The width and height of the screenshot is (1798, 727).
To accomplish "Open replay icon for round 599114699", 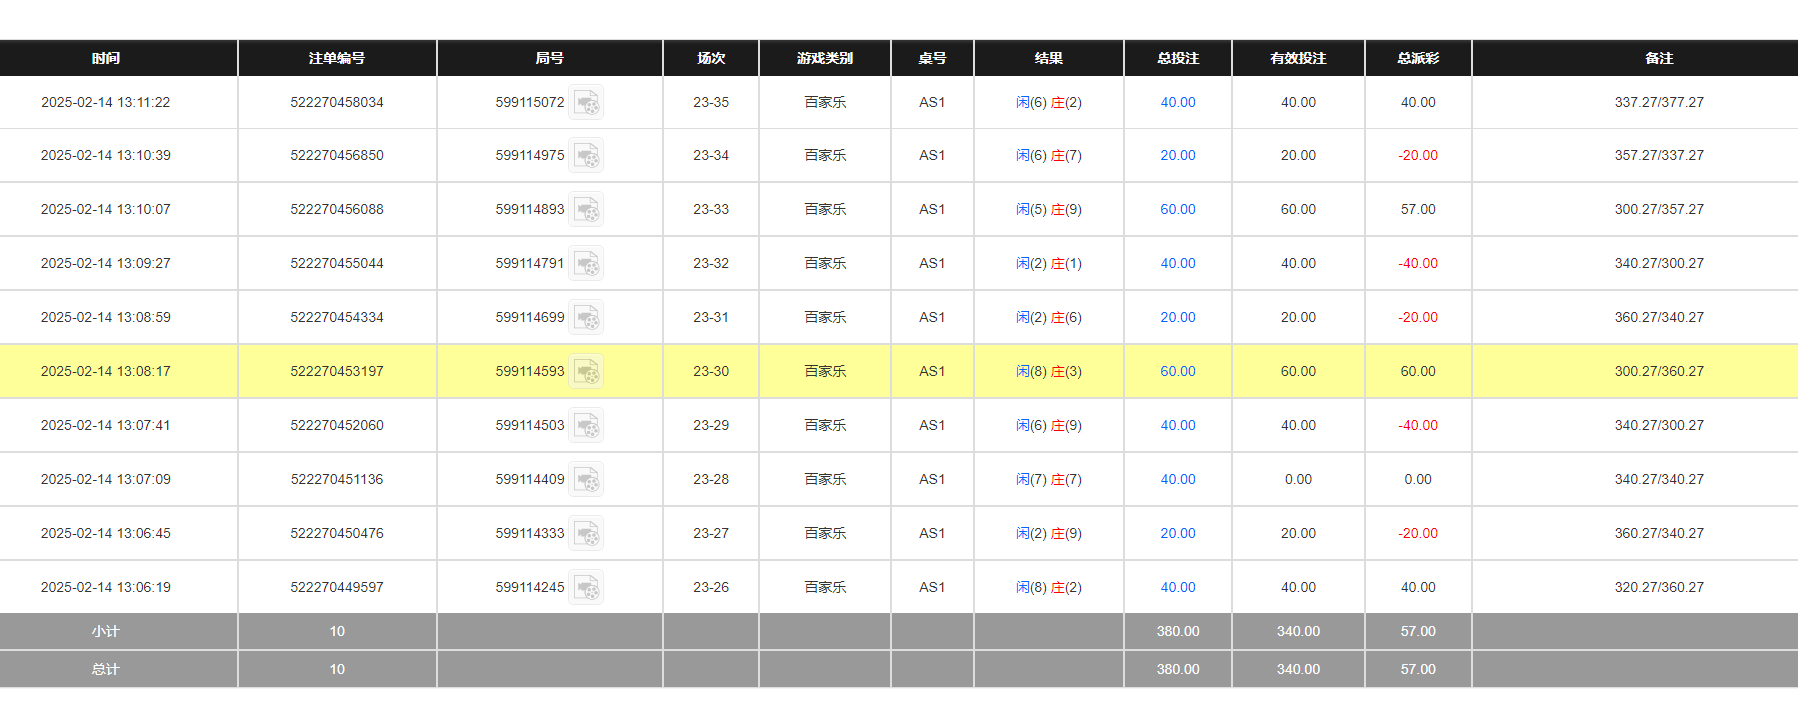I will 586,318.
